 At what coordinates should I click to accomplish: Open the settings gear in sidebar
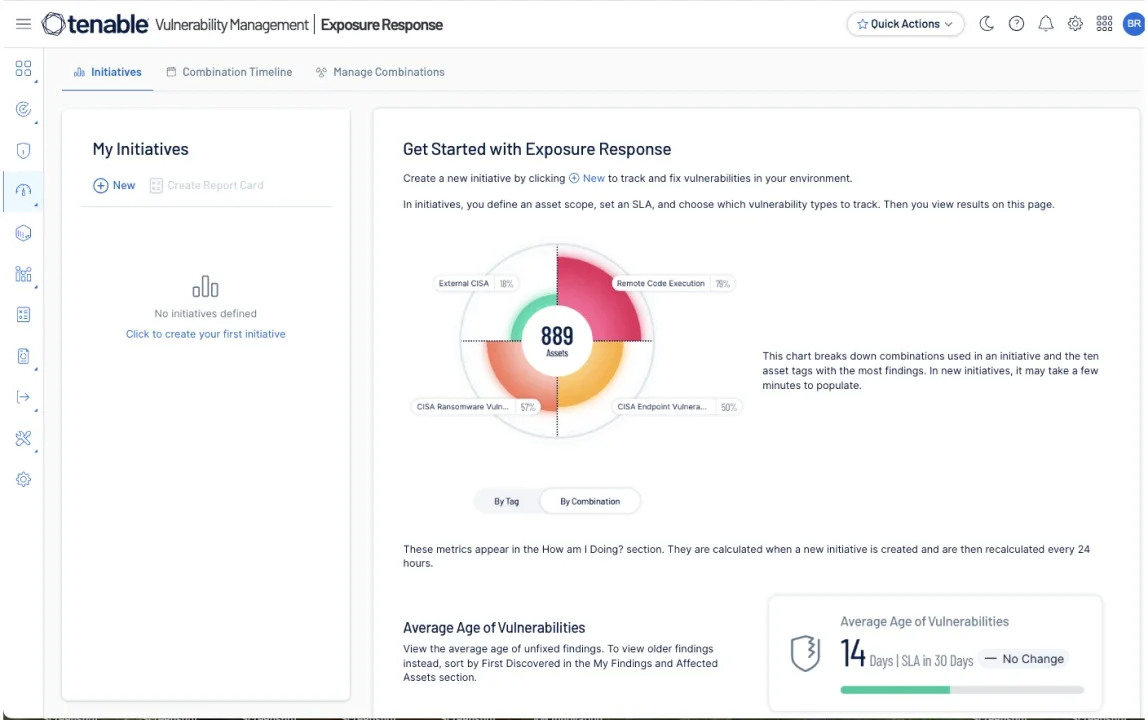pyautogui.click(x=23, y=479)
